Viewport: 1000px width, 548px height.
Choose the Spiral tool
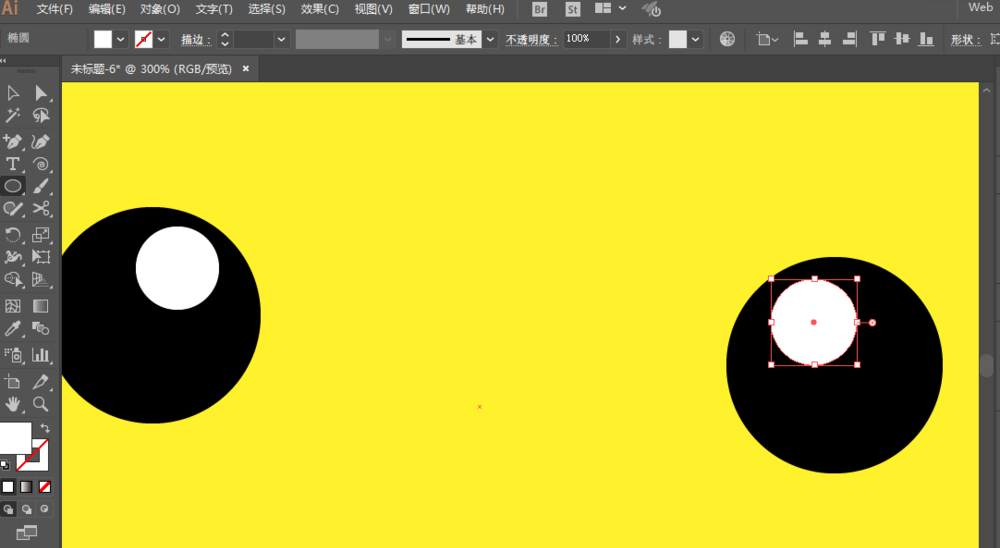point(41,164)
